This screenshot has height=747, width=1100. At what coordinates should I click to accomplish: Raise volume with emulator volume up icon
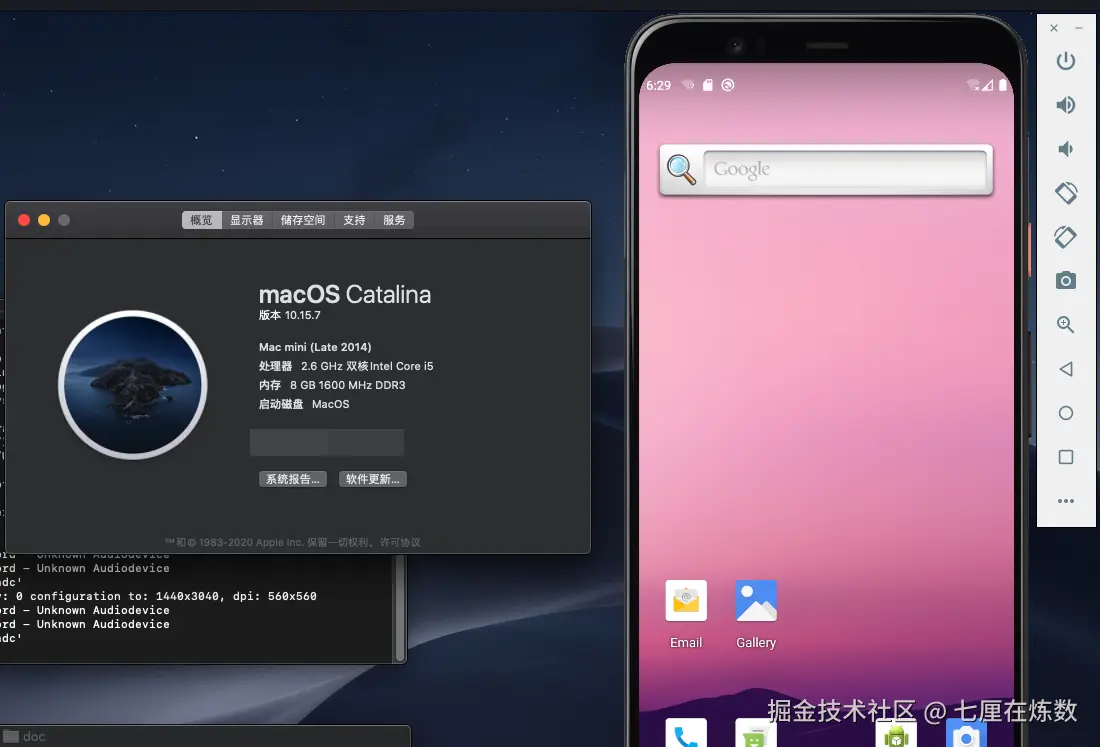click(x=1066, y=105)
